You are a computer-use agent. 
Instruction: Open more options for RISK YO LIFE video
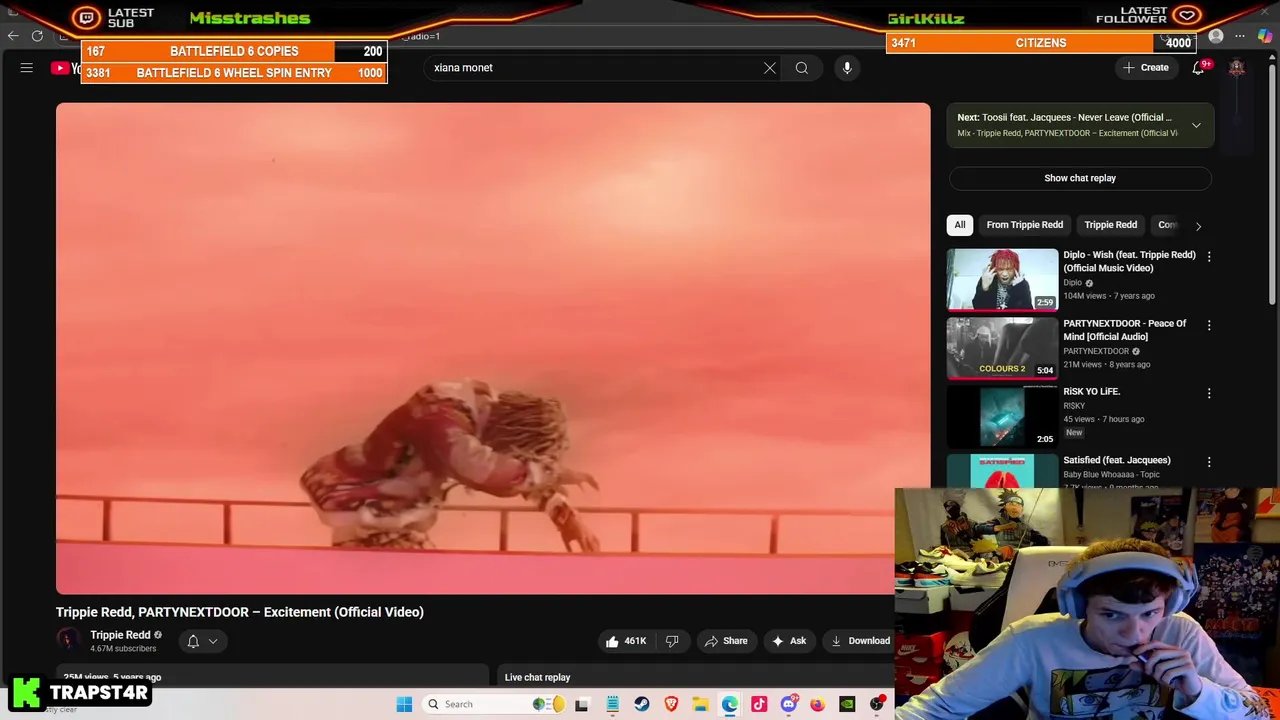(x=1209, y=394)
